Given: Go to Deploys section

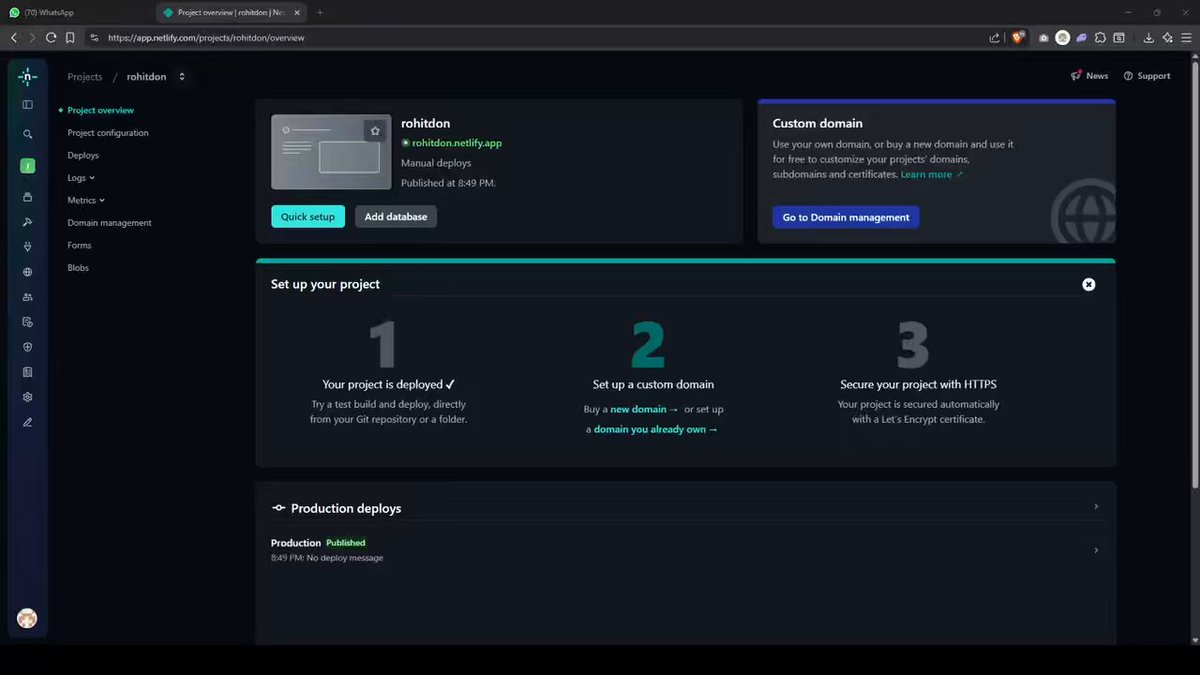Looking at the screenshot, I should tap(83, 155).
